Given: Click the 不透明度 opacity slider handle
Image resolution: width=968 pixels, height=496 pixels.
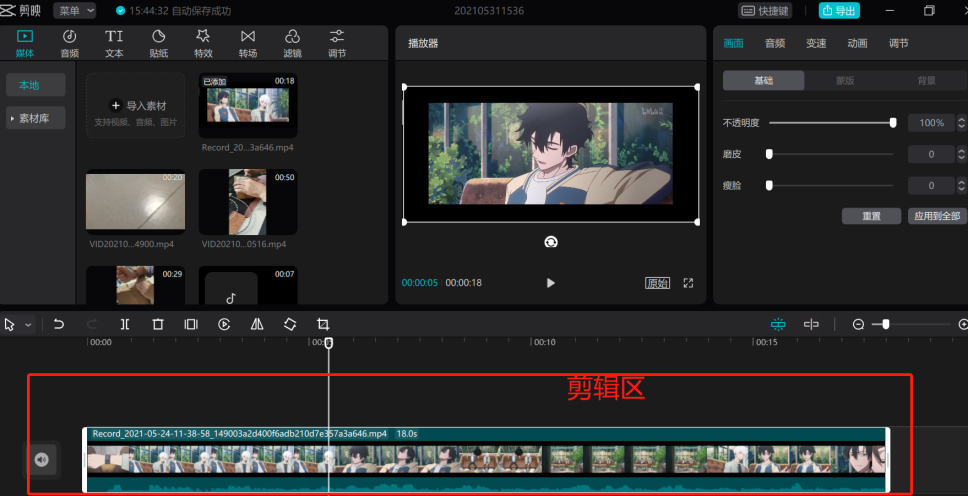Looking at the screenshot, I should [x=893, y=123].
